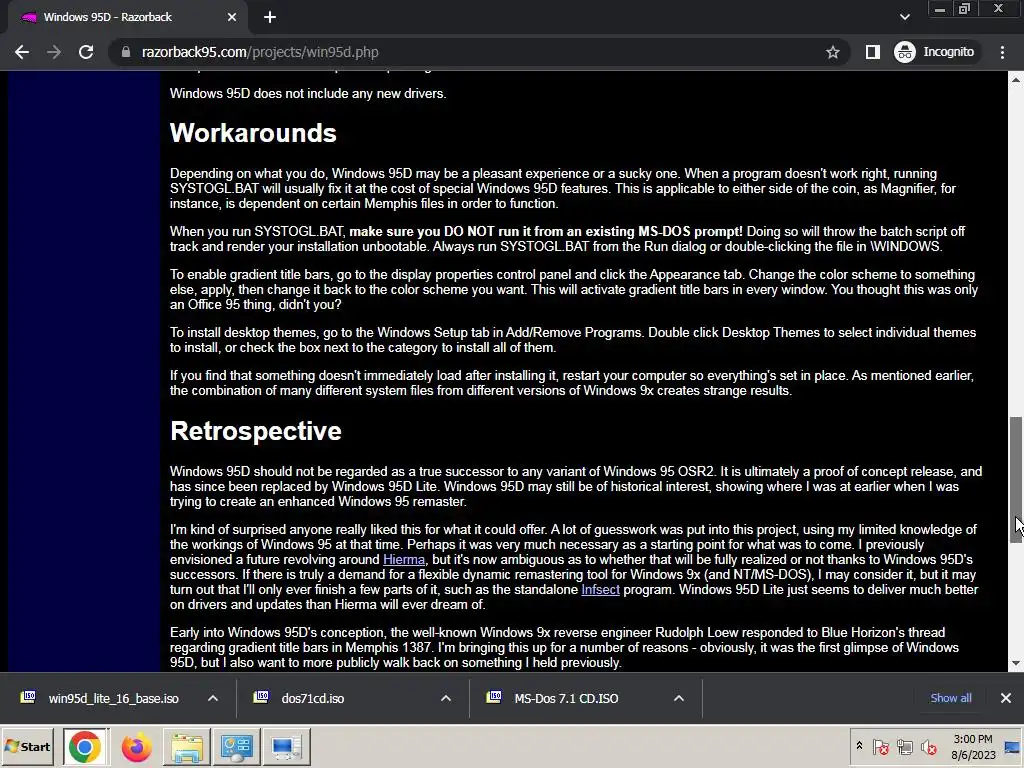Bookmark this page with the star icon
The height and width of the screenshot is (768, 1024).
coord(832,52)
